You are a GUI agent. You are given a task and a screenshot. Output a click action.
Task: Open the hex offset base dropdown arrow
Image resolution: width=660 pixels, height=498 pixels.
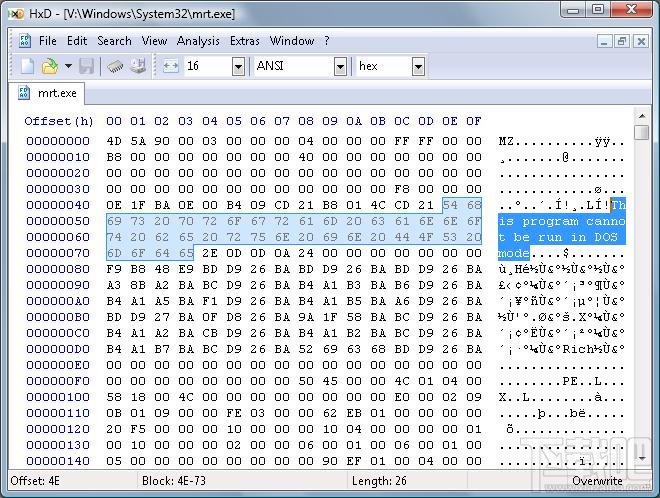click(x=418, y=67)
